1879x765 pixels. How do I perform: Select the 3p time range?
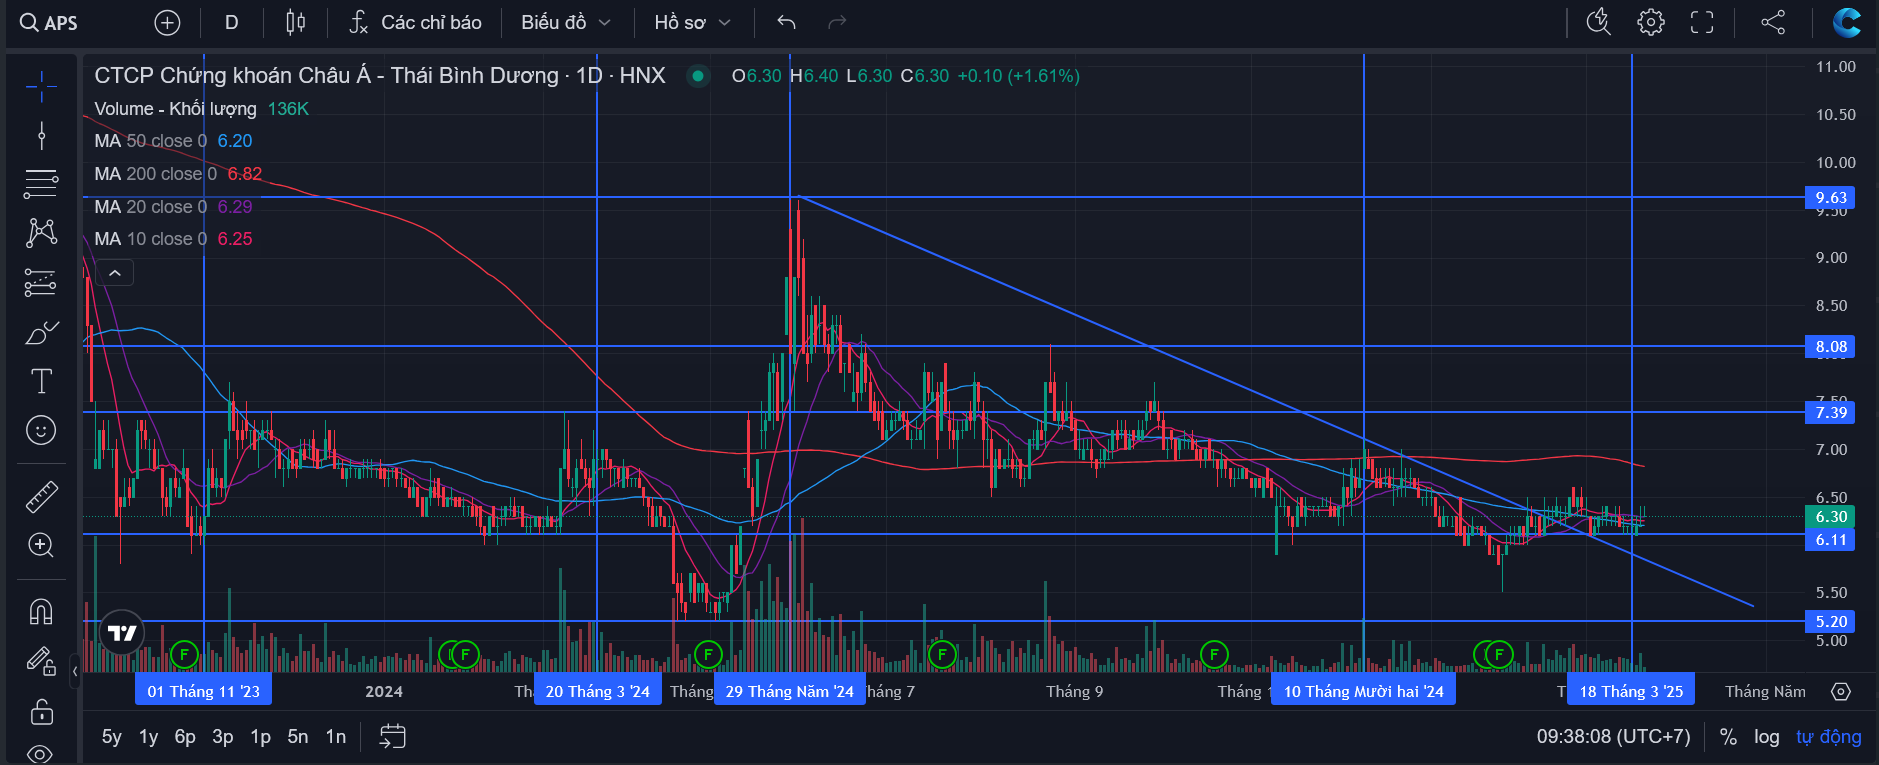pos(223,737)
